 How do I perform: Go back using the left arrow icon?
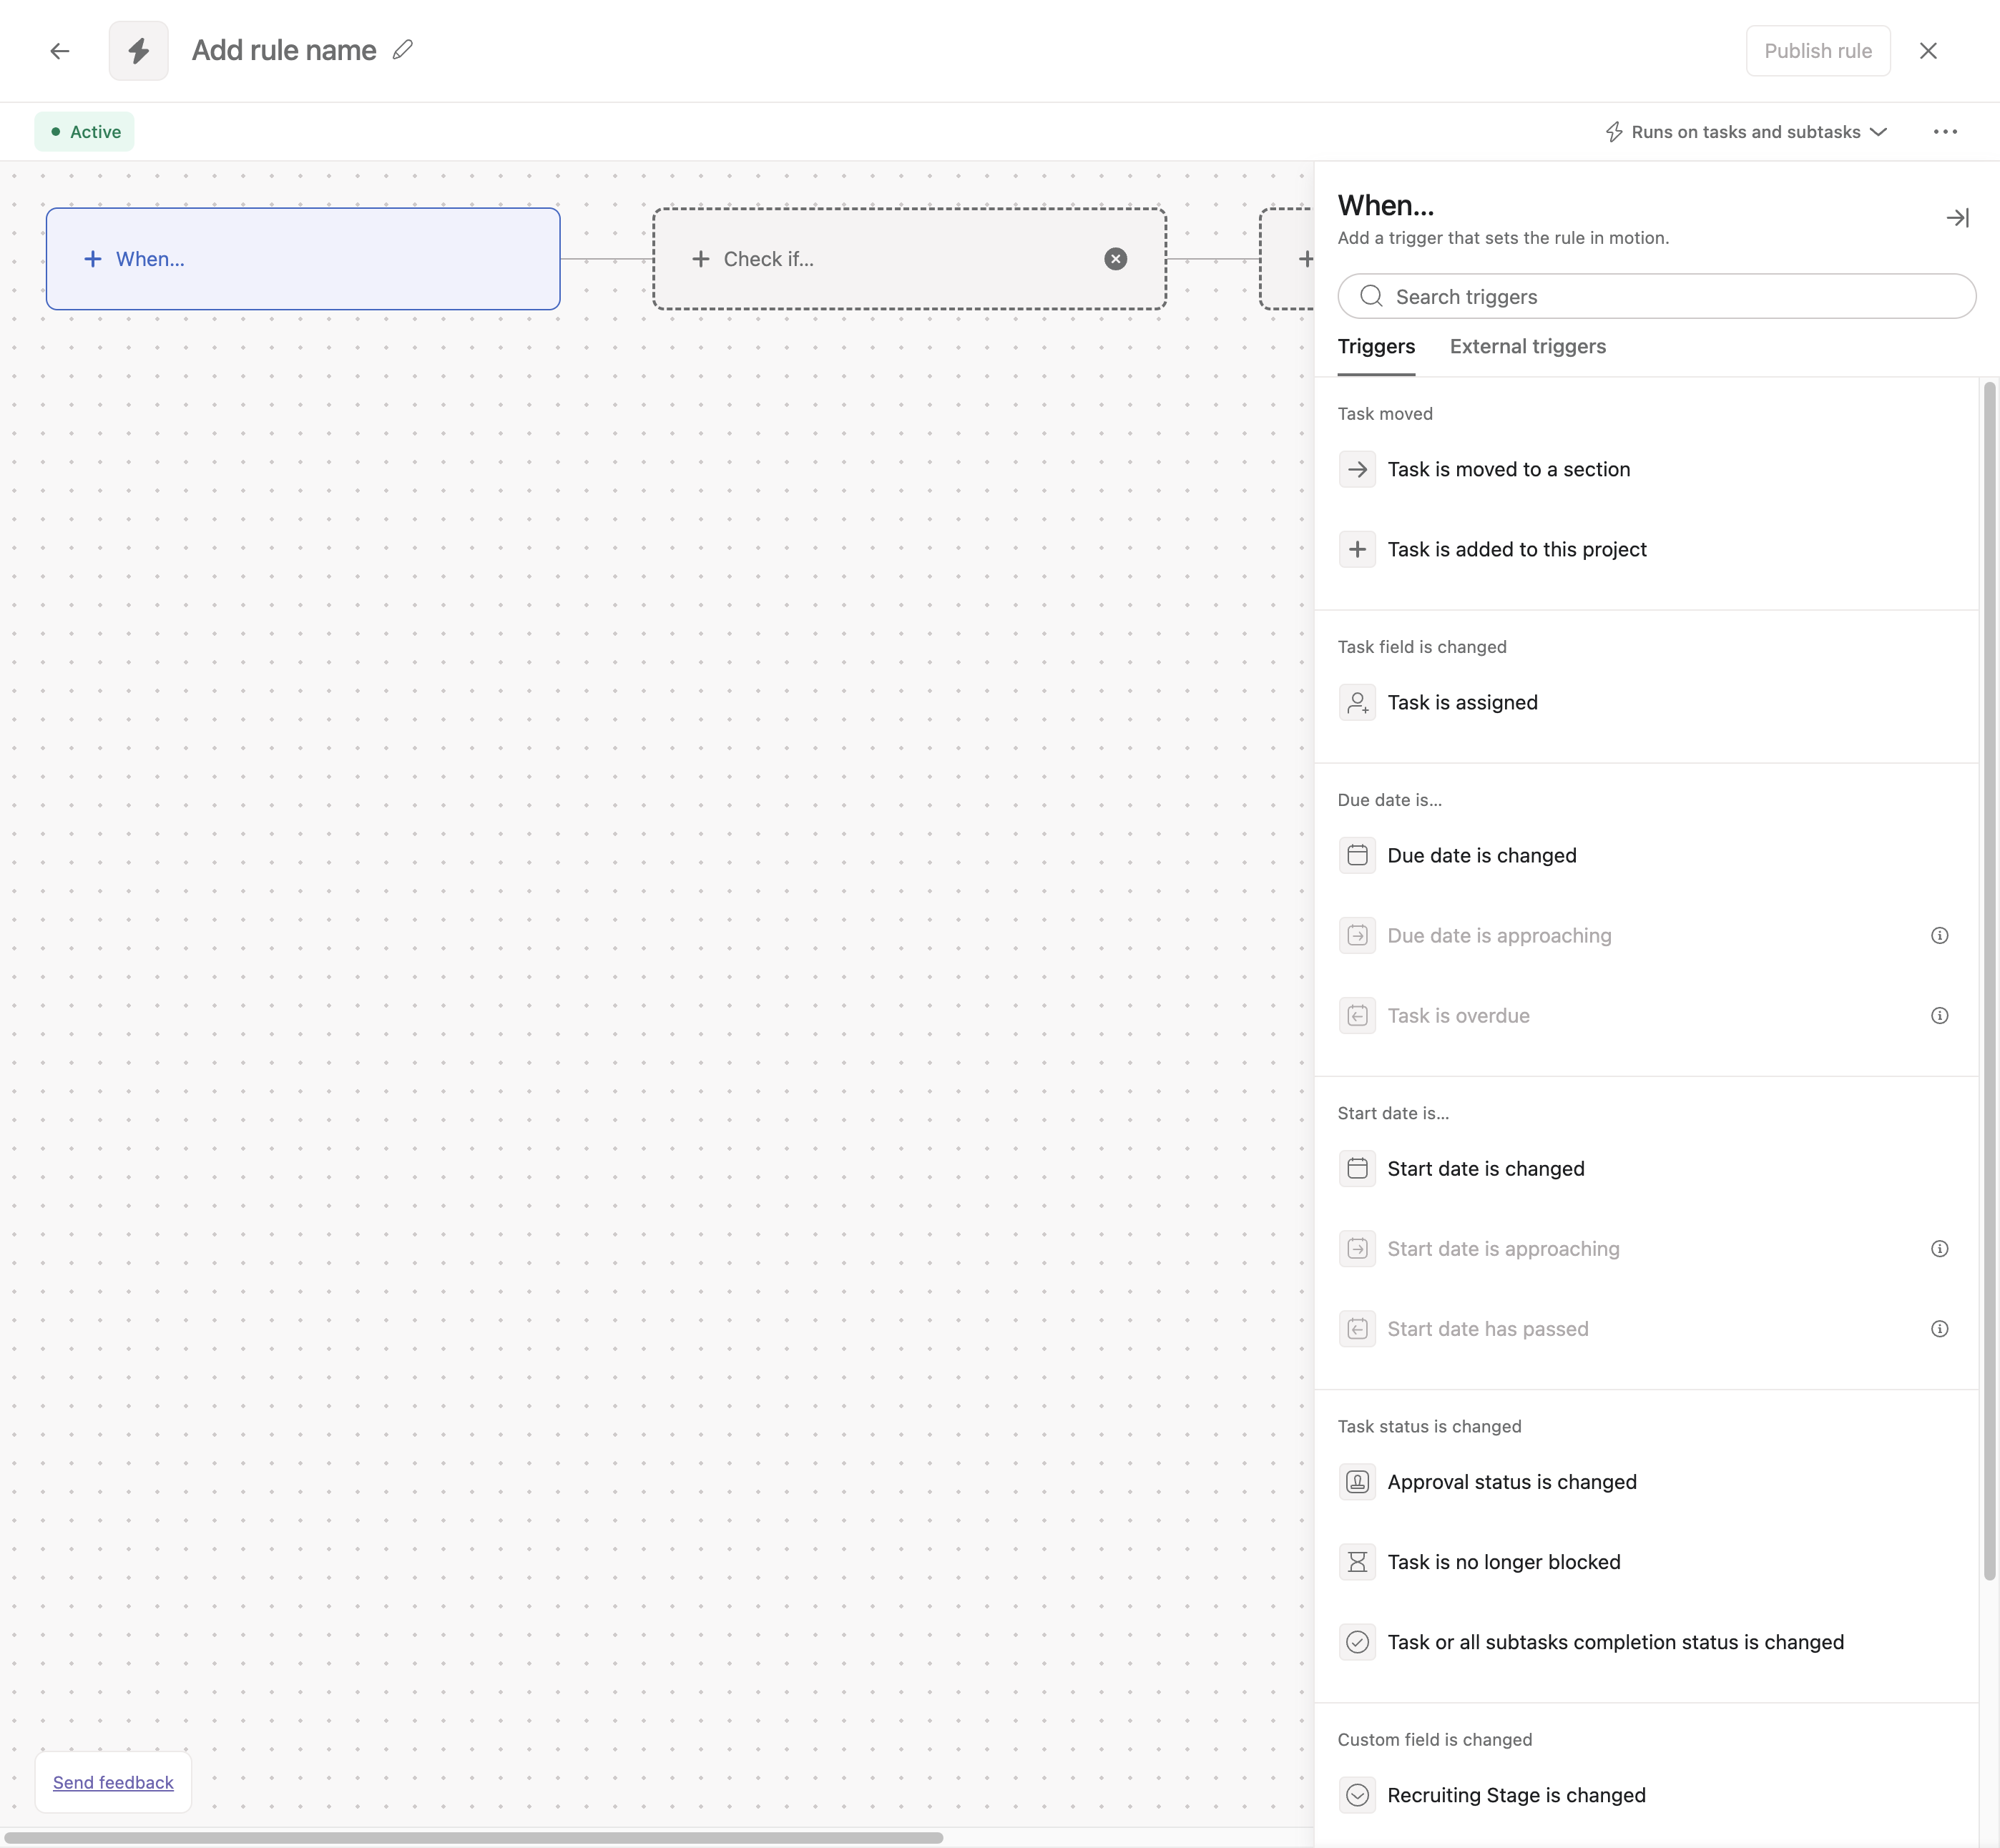pos(60,51)
